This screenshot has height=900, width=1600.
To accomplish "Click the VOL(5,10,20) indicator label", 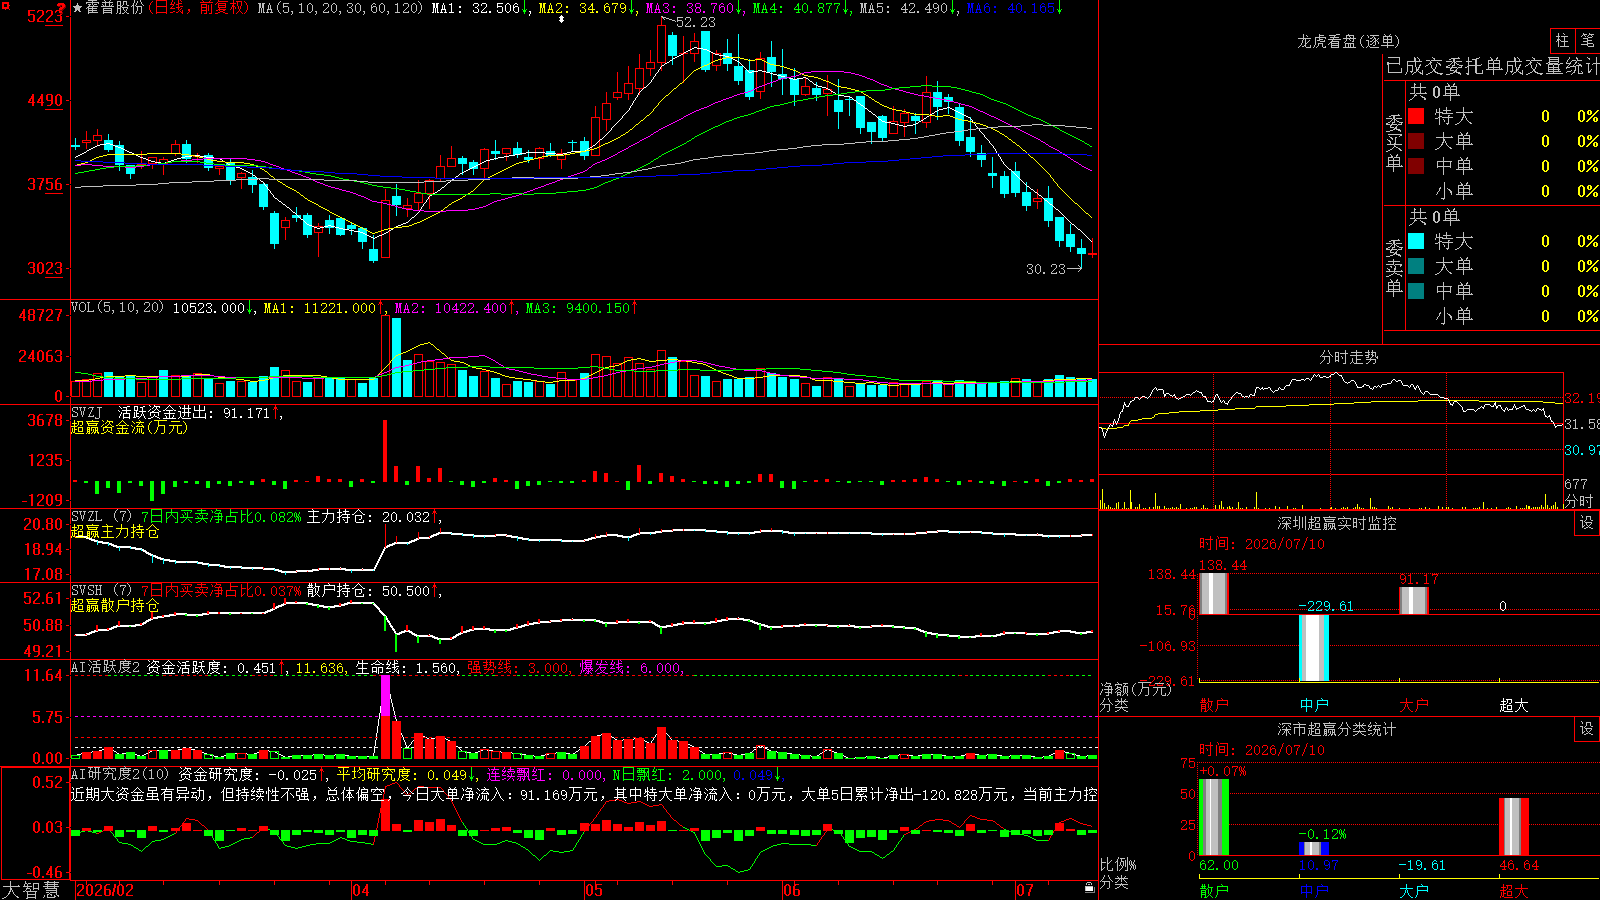I will click(118, 307).
